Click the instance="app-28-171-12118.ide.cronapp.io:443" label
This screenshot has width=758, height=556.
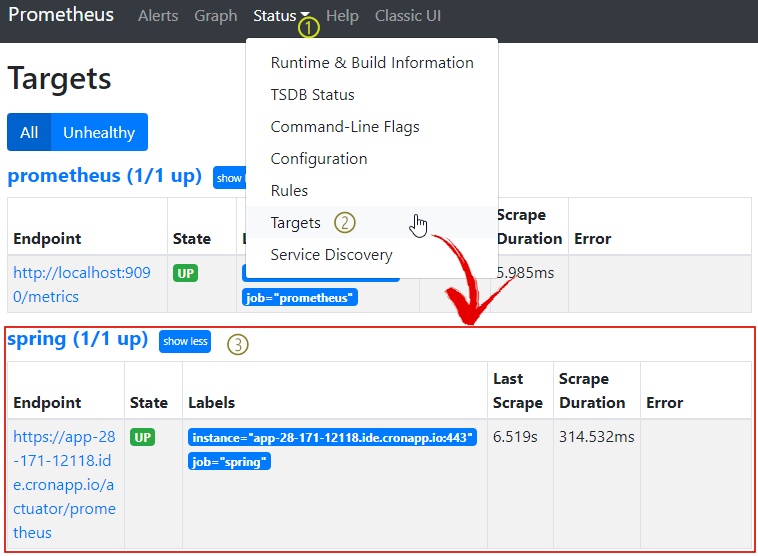[333, 438]
